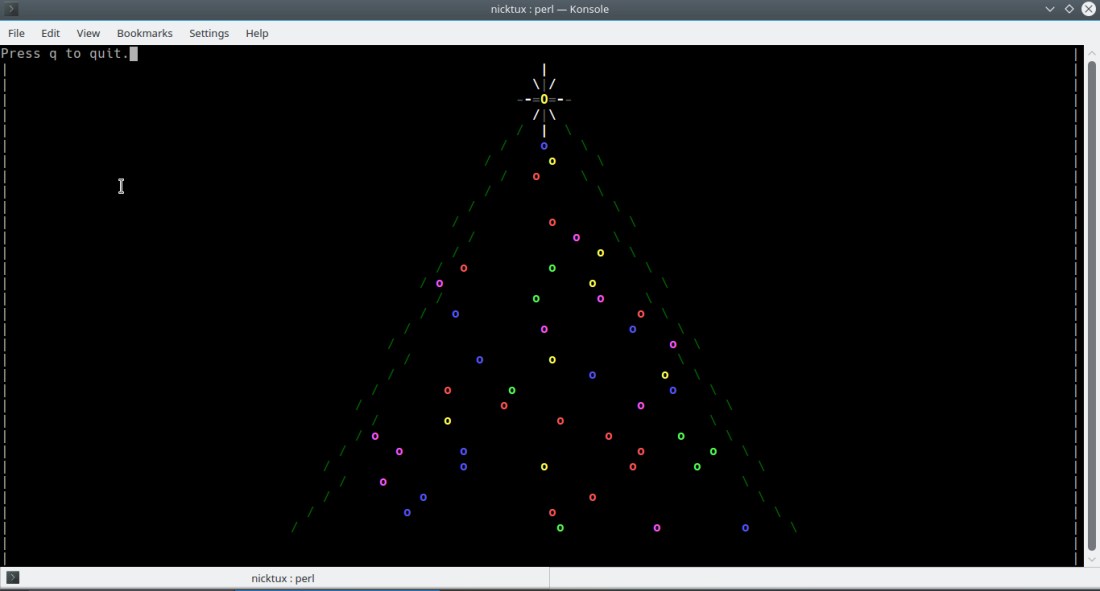Screen dimensions: 1100x591
Task: Open the Edit menu
Action: point(50,33)
